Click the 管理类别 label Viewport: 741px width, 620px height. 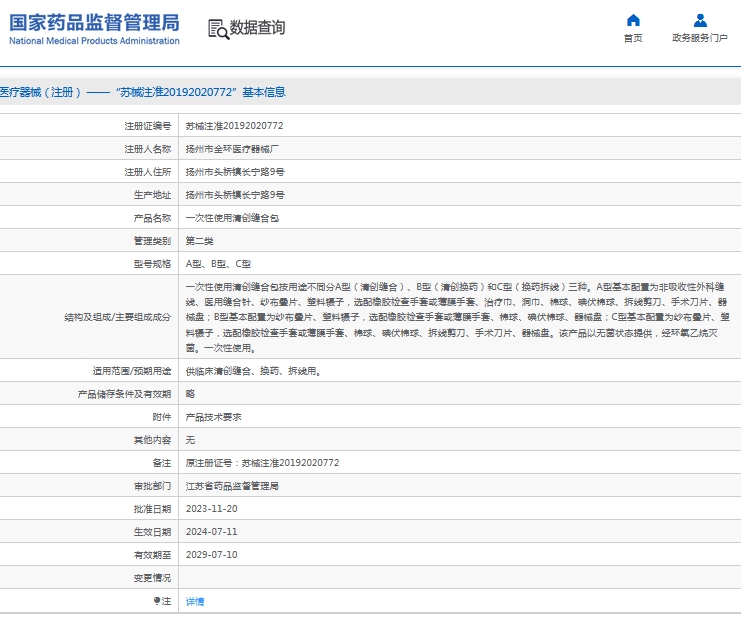pos(152,241)
